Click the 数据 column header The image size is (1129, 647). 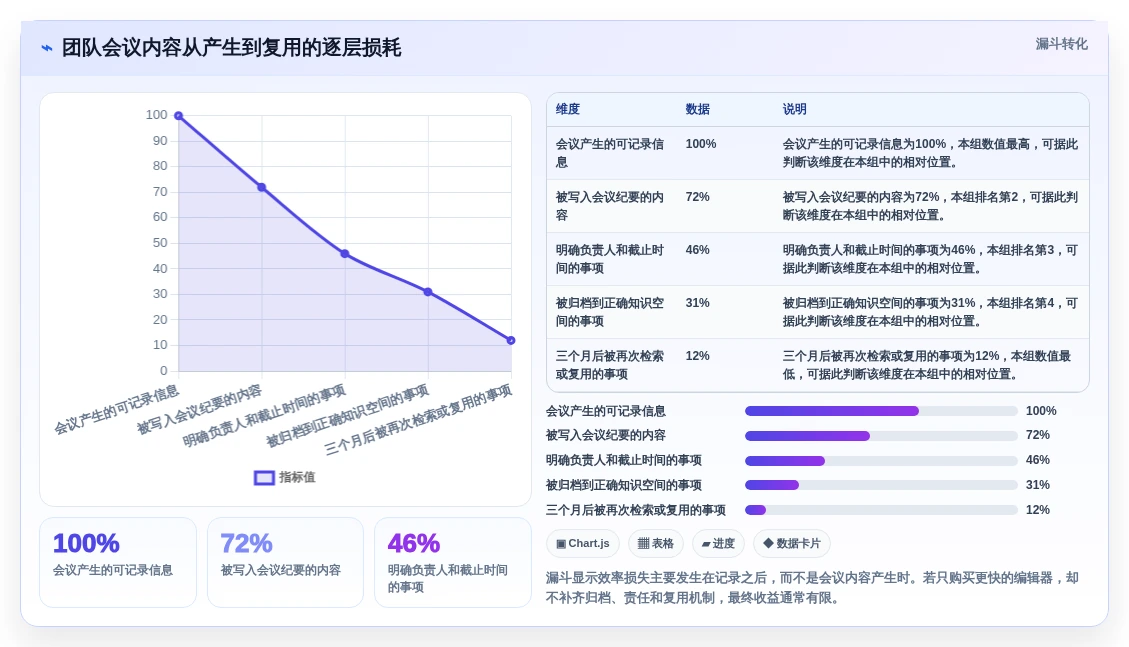[x=697, y=109]
